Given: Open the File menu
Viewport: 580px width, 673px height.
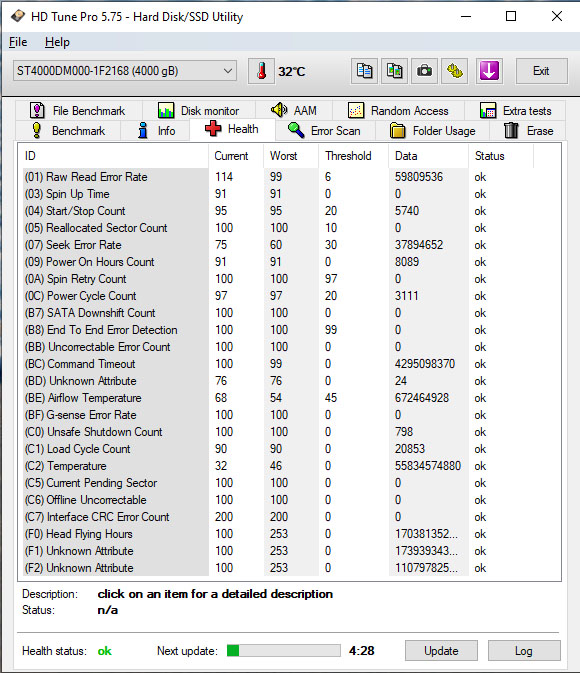Looking at the screenshot, I should tap(18, 42).
